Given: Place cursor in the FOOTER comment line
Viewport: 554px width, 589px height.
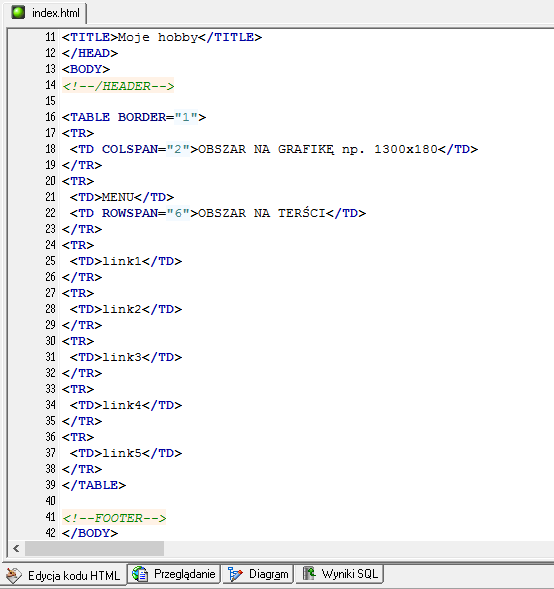Looking at the screenshot, I should click(x=114, y=518).
